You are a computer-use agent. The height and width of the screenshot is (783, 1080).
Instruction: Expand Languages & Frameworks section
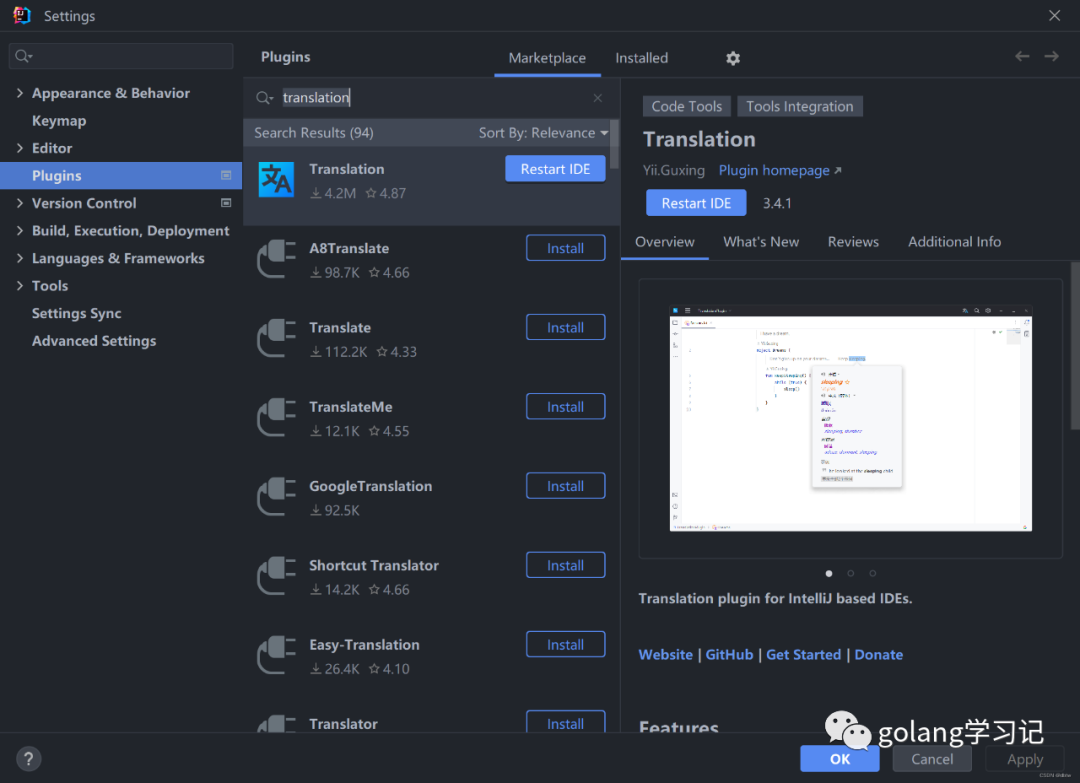pyautogui.click(x=19, y=258)
